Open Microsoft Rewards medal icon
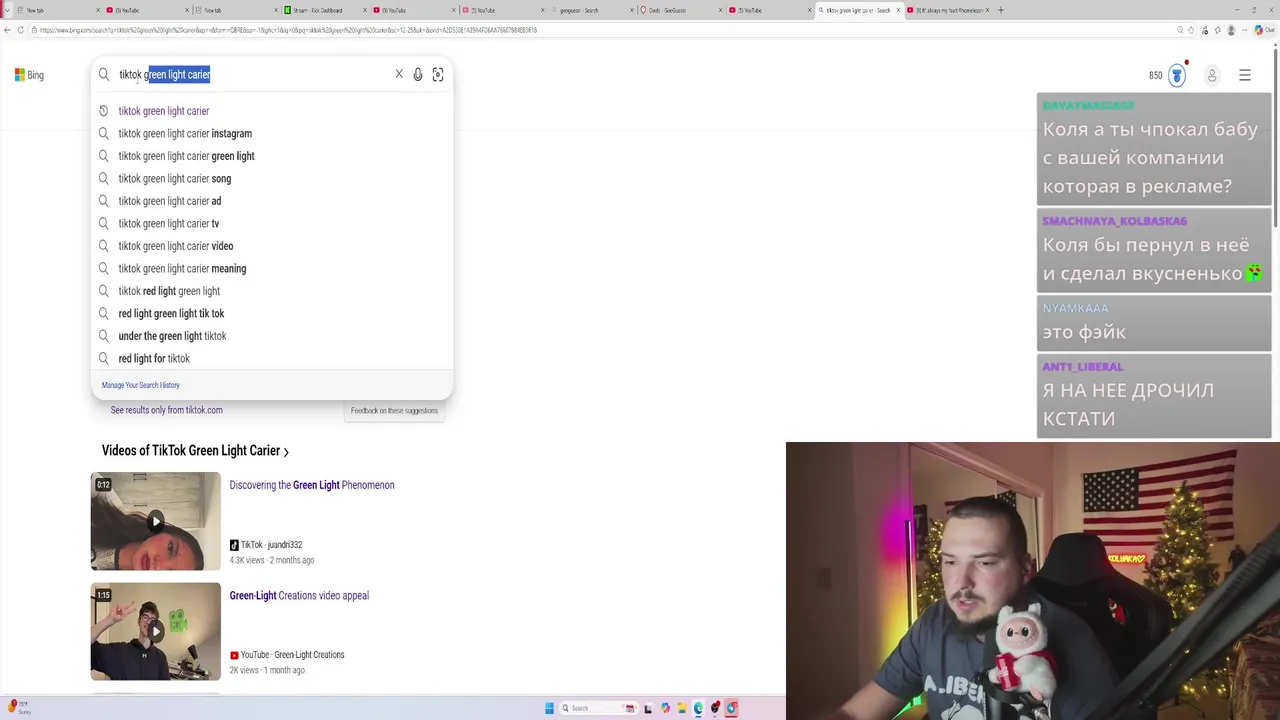This screenshot has width=1280, height=720. [x=1177, y=75]
